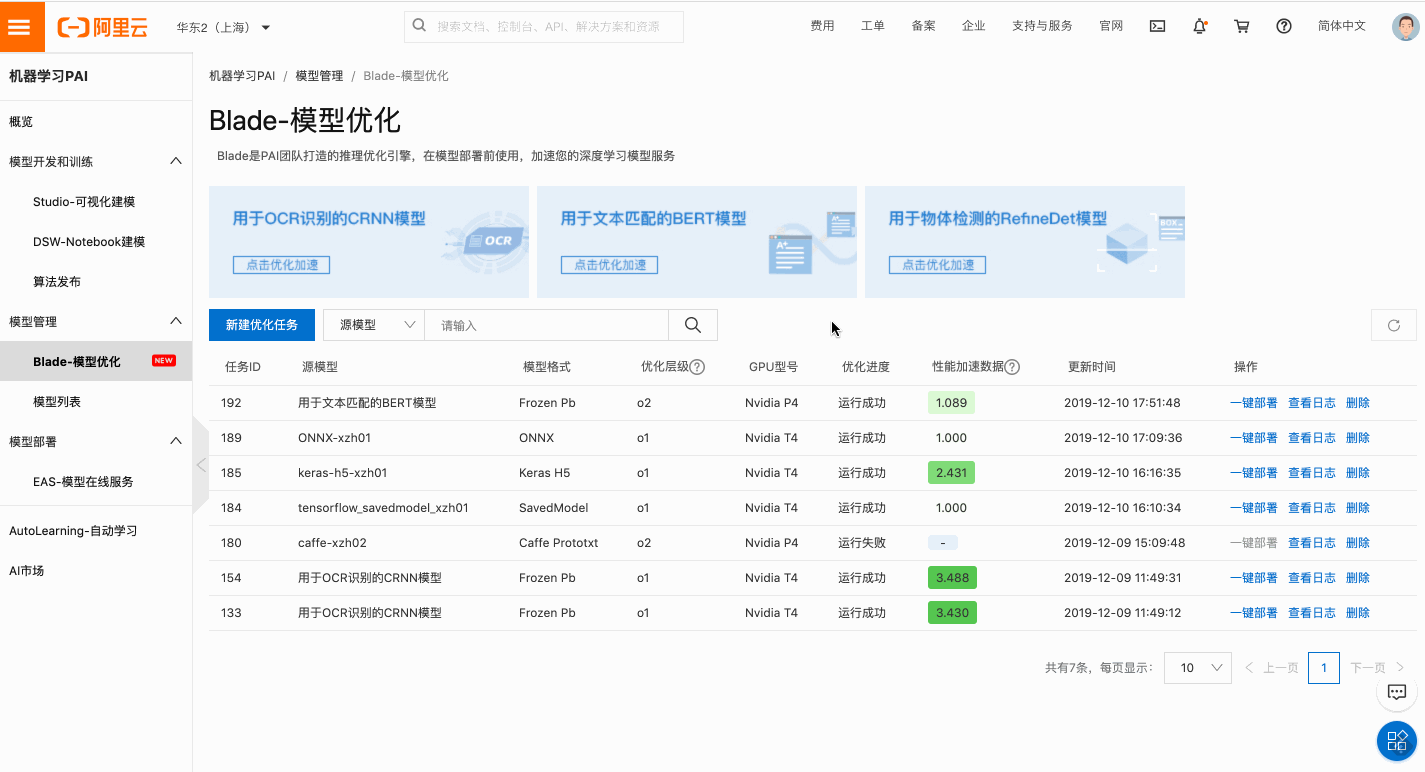The height and width of the screenshot is (772, 1425).
Task: Show the 优化层级 help tooltip icon
Action: coord(698,367)
